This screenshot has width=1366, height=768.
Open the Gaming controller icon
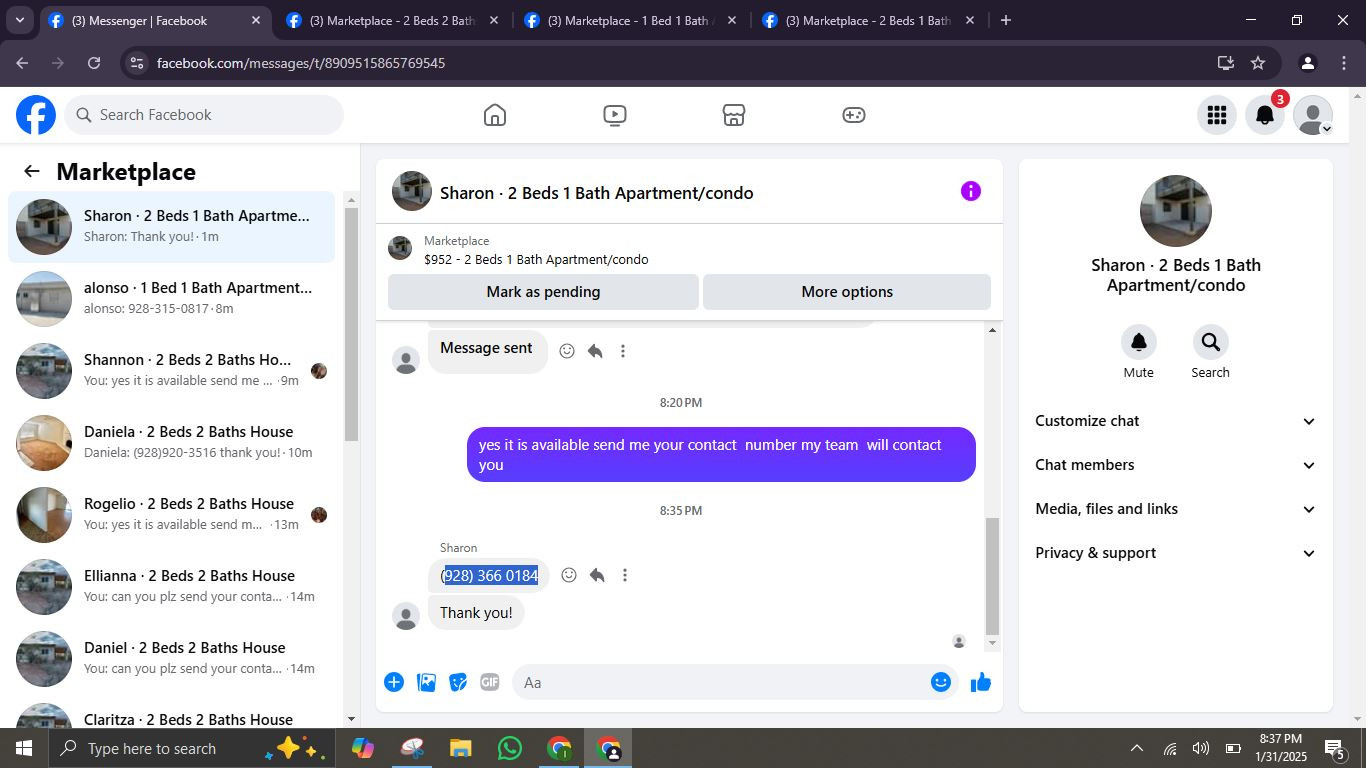tap(853, 115)
